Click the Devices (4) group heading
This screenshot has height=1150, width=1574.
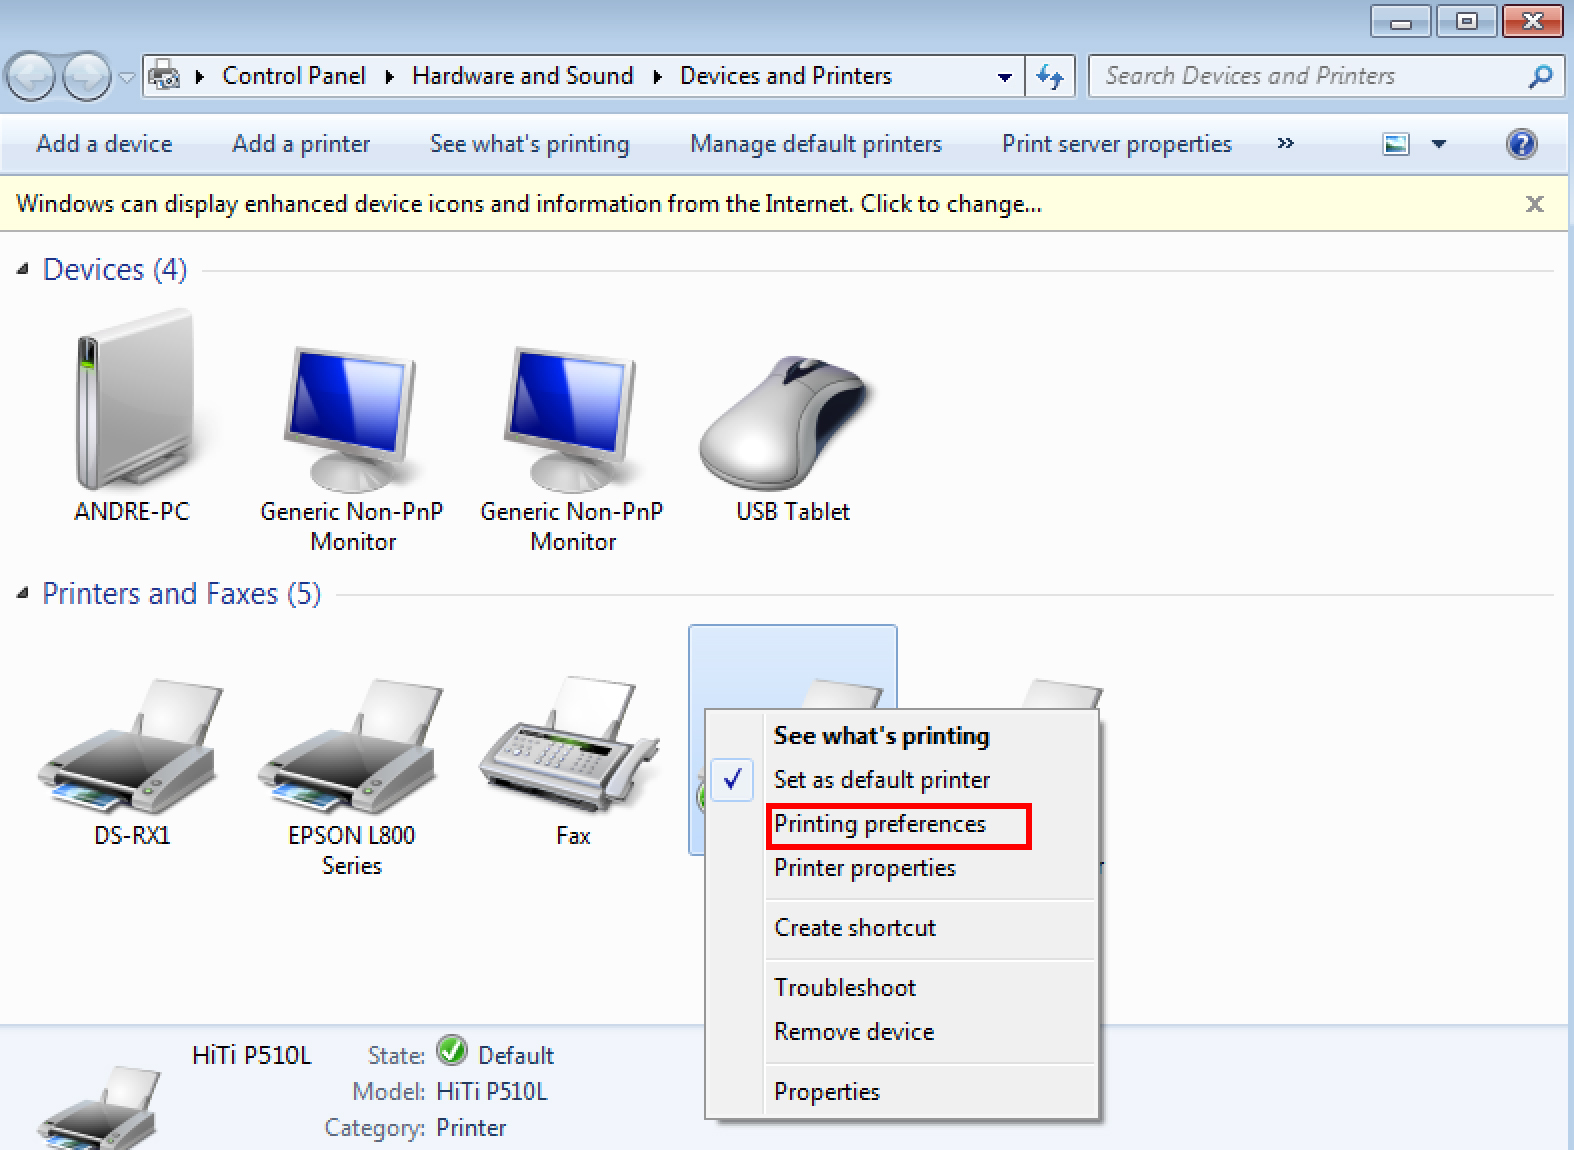point(115,269)
